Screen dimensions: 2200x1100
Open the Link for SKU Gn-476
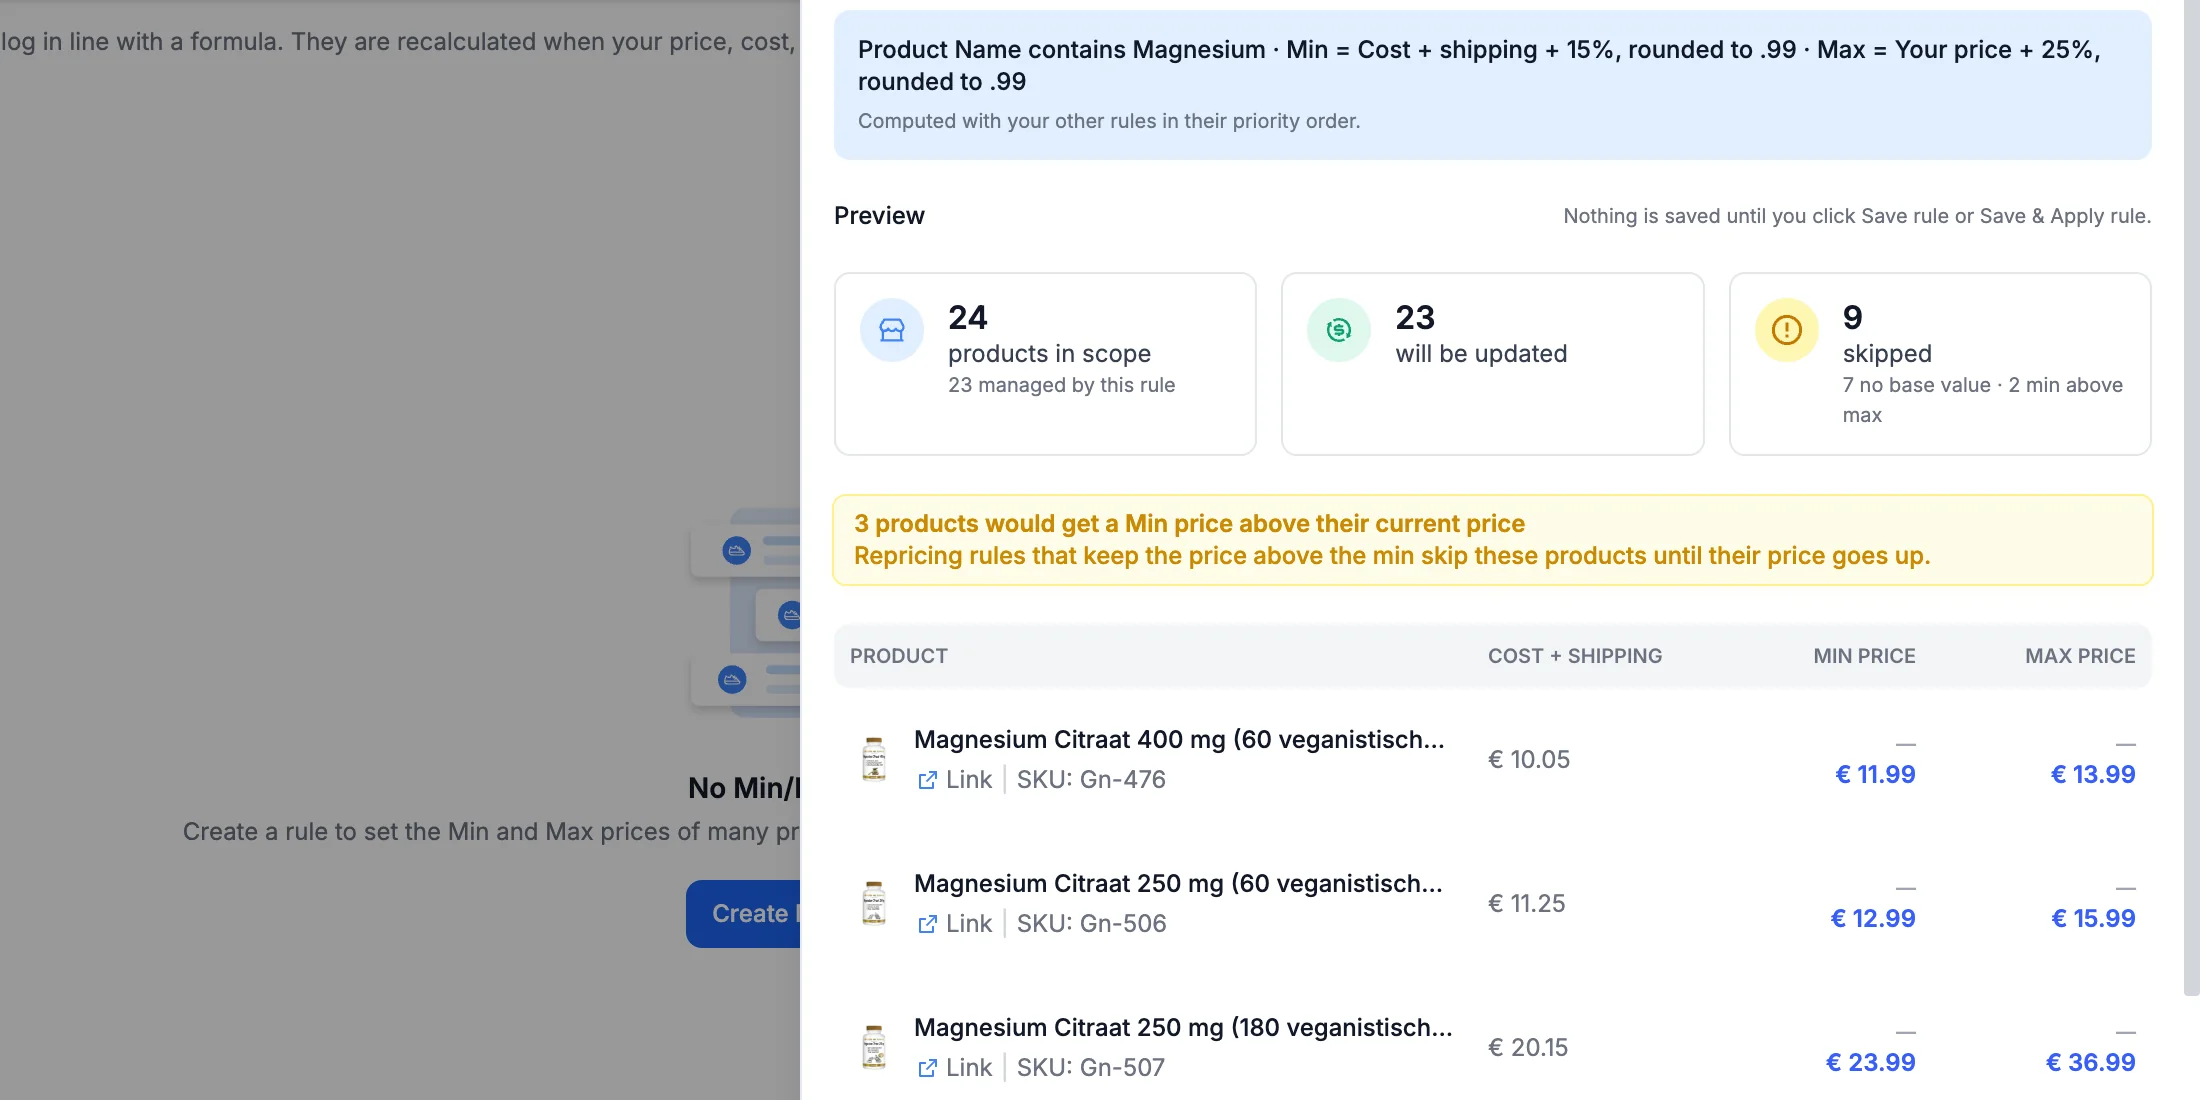[968, 780]
